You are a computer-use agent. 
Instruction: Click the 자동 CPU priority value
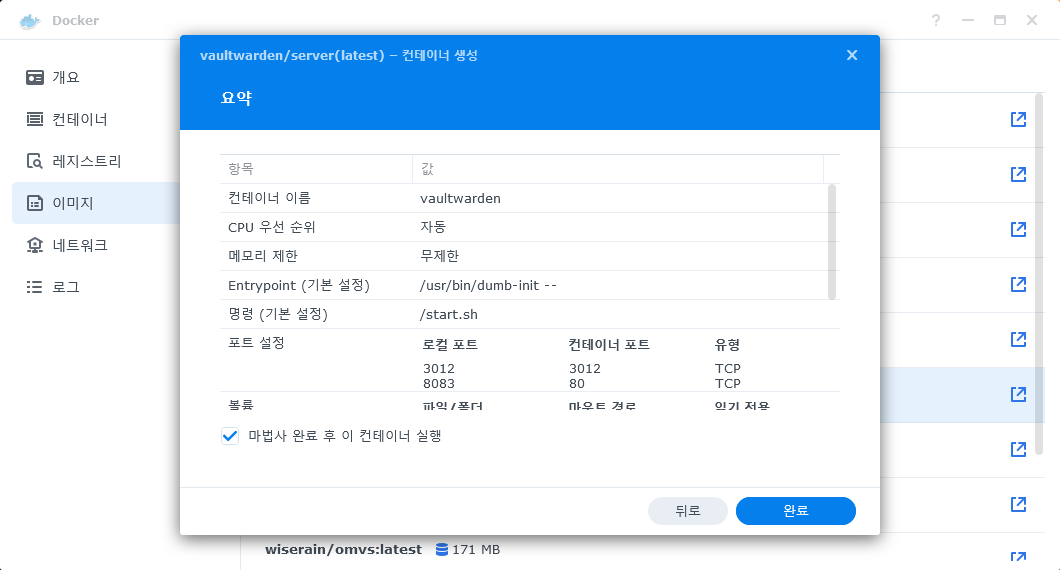tap(433, 227)
